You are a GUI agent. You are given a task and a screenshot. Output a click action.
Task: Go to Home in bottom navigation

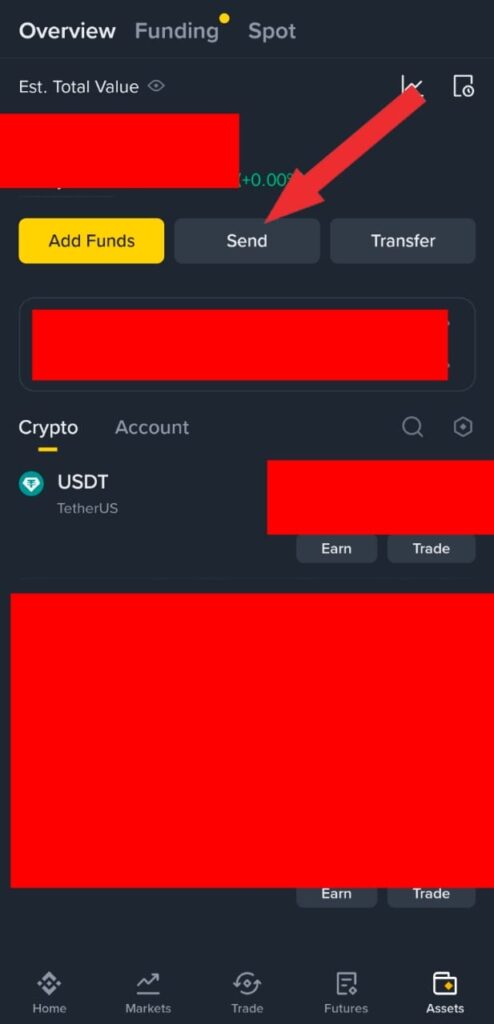50,993
